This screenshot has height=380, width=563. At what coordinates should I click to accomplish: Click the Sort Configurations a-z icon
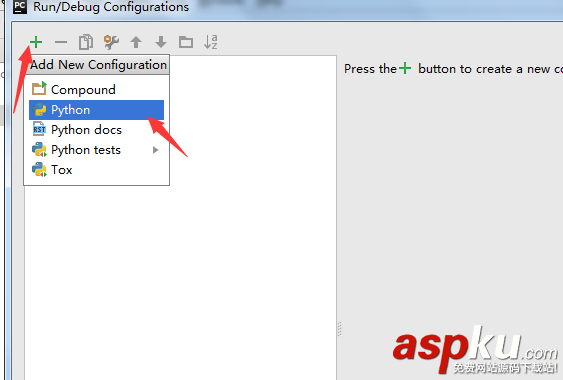coord(211,42)
